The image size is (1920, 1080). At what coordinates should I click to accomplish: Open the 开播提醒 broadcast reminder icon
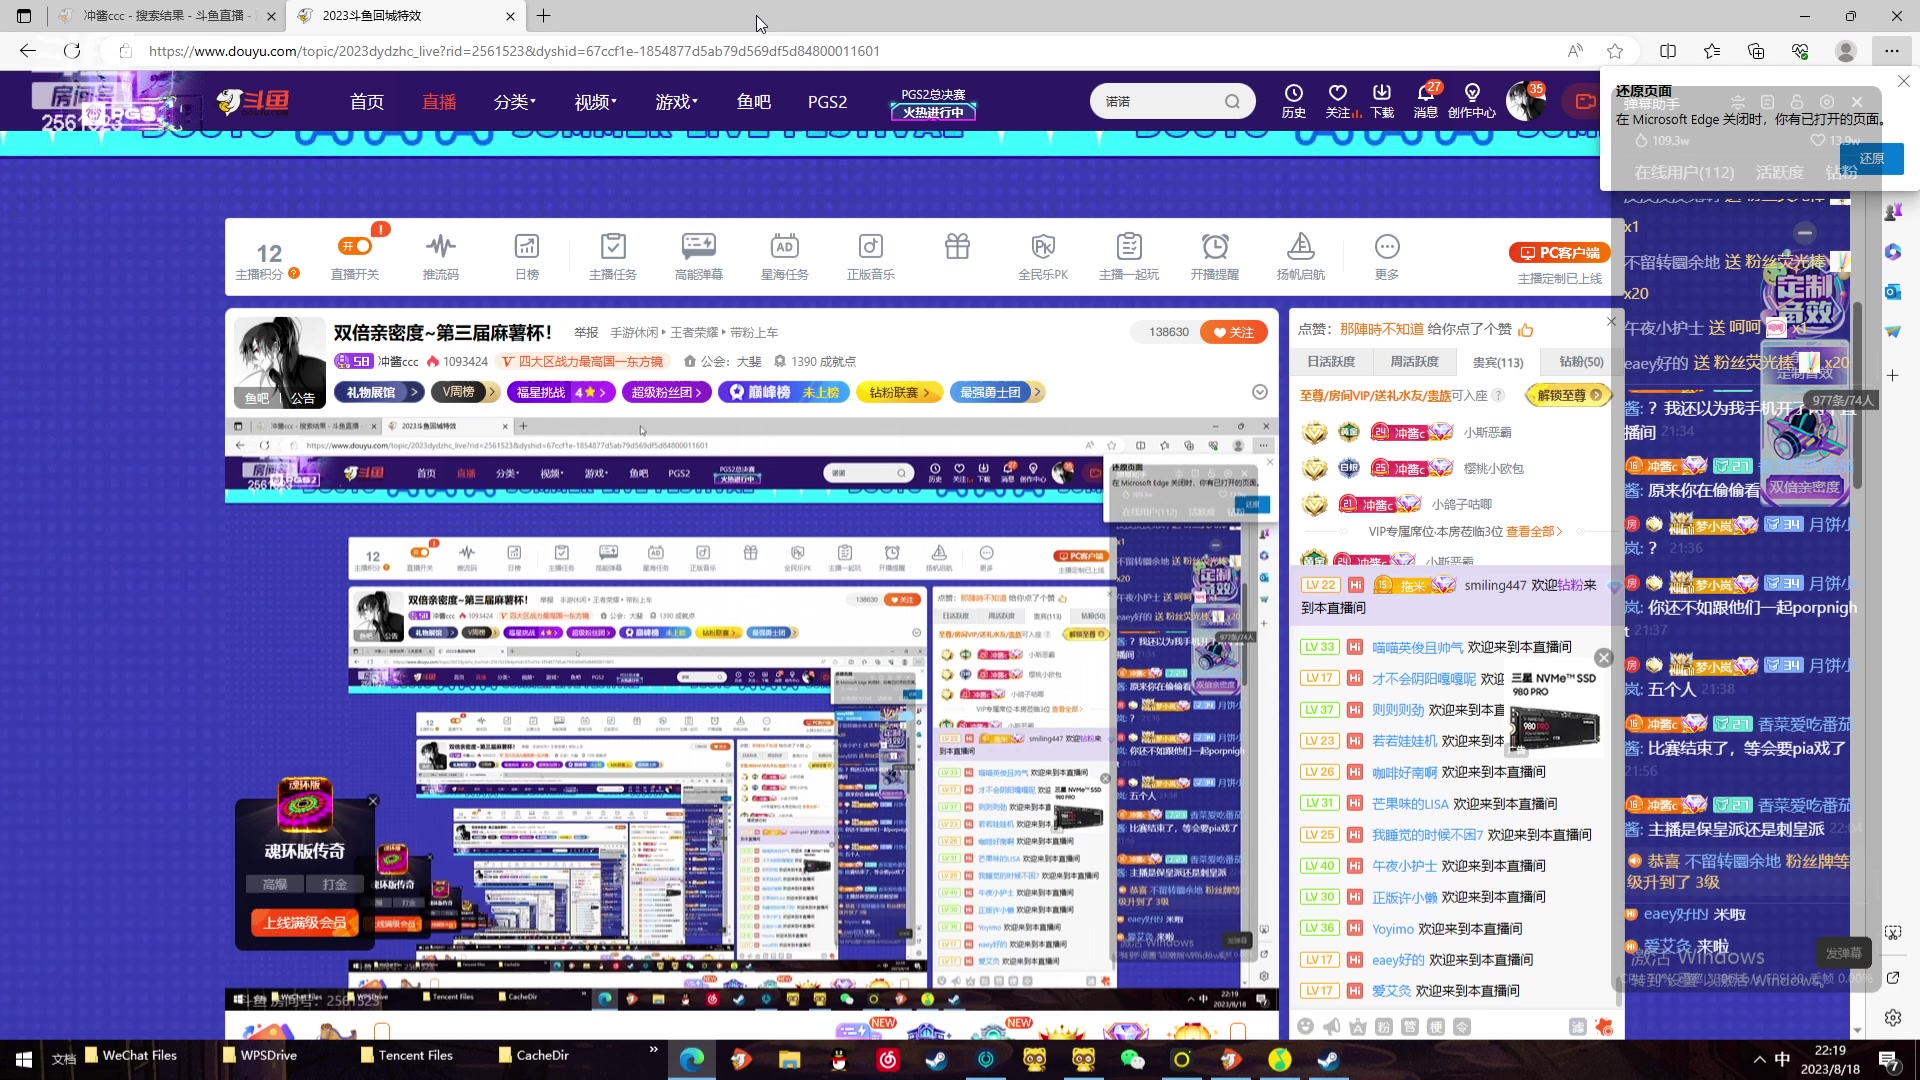pyautogui.click(x=1214, y=255)
